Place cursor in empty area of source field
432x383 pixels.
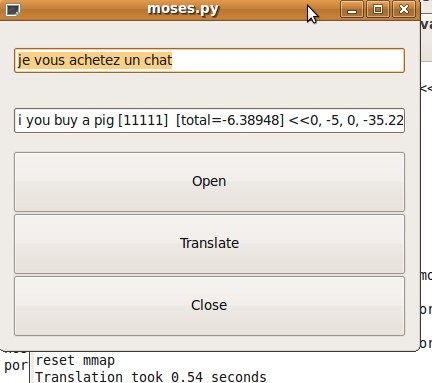(x=287, y=60)
